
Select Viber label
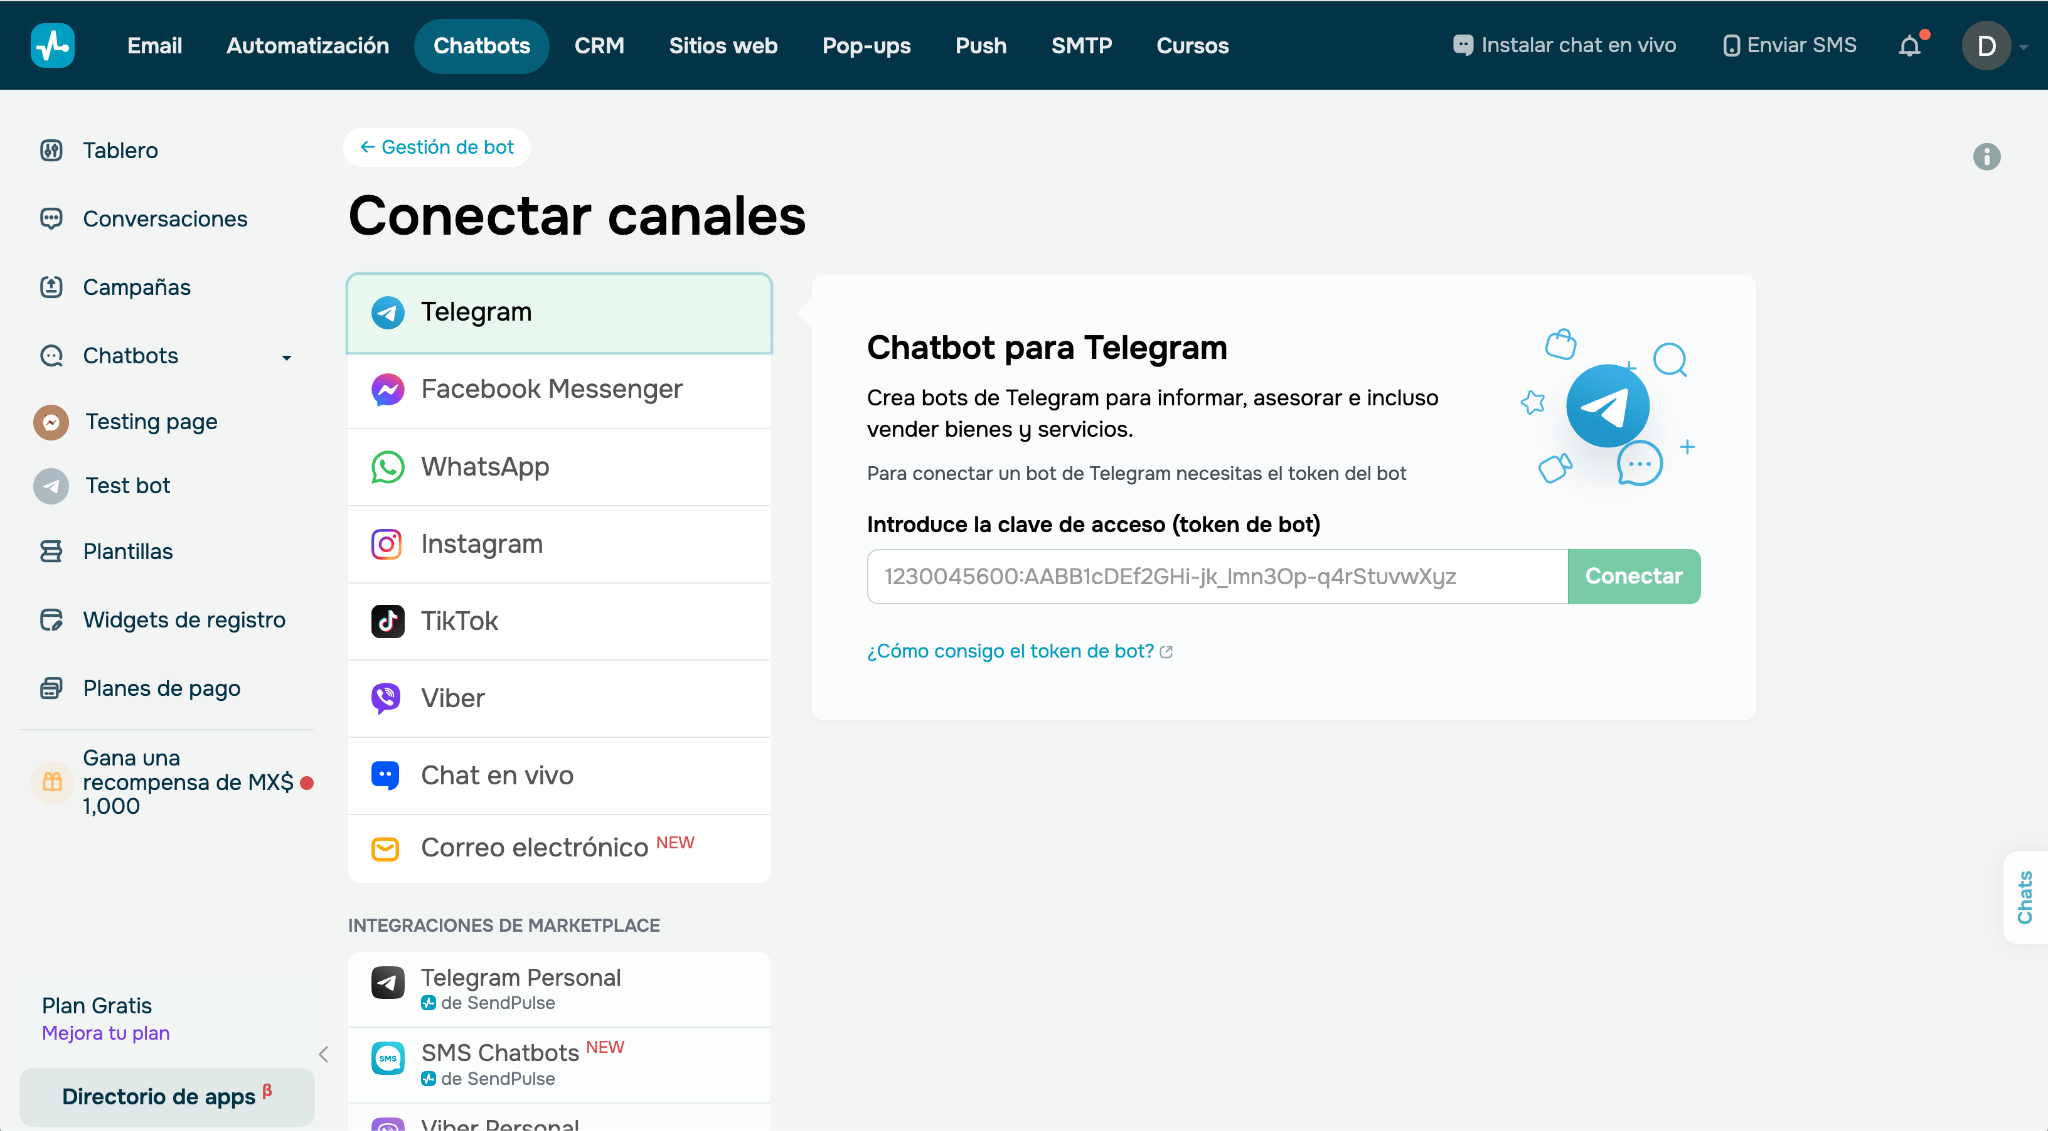click(453, 698)
